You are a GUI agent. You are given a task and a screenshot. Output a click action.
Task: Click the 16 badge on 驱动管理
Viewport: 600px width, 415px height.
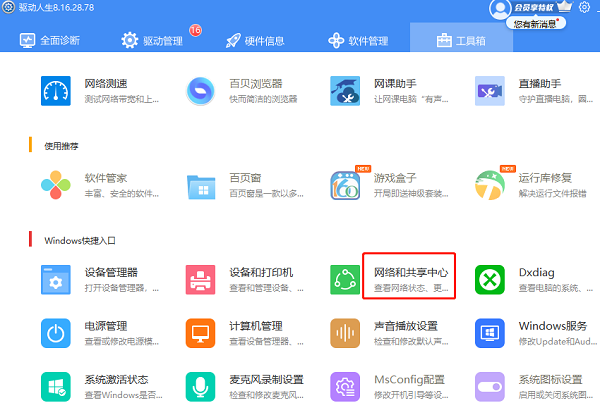tap(196, 30)
